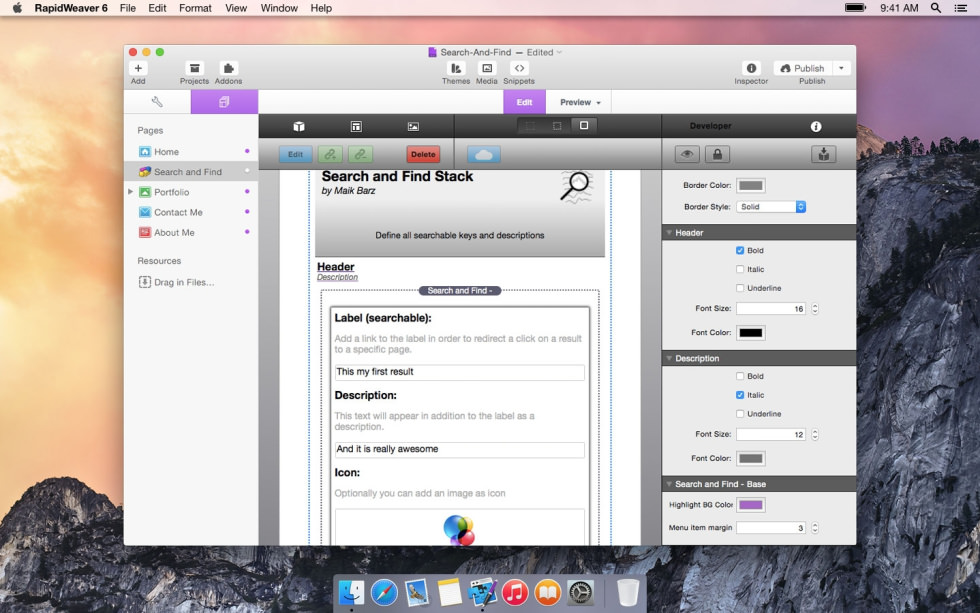
Task: Click the lock stack icon
Action: click(718, 154)
